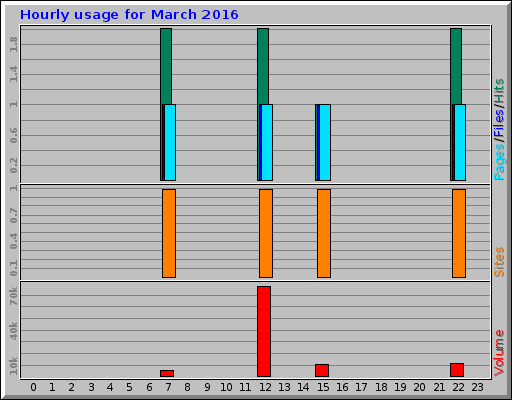This screenshot has width=512, height=400.
Task: Pick the orange Sites bar at hour 7
Action: click(x=169, y=233)
